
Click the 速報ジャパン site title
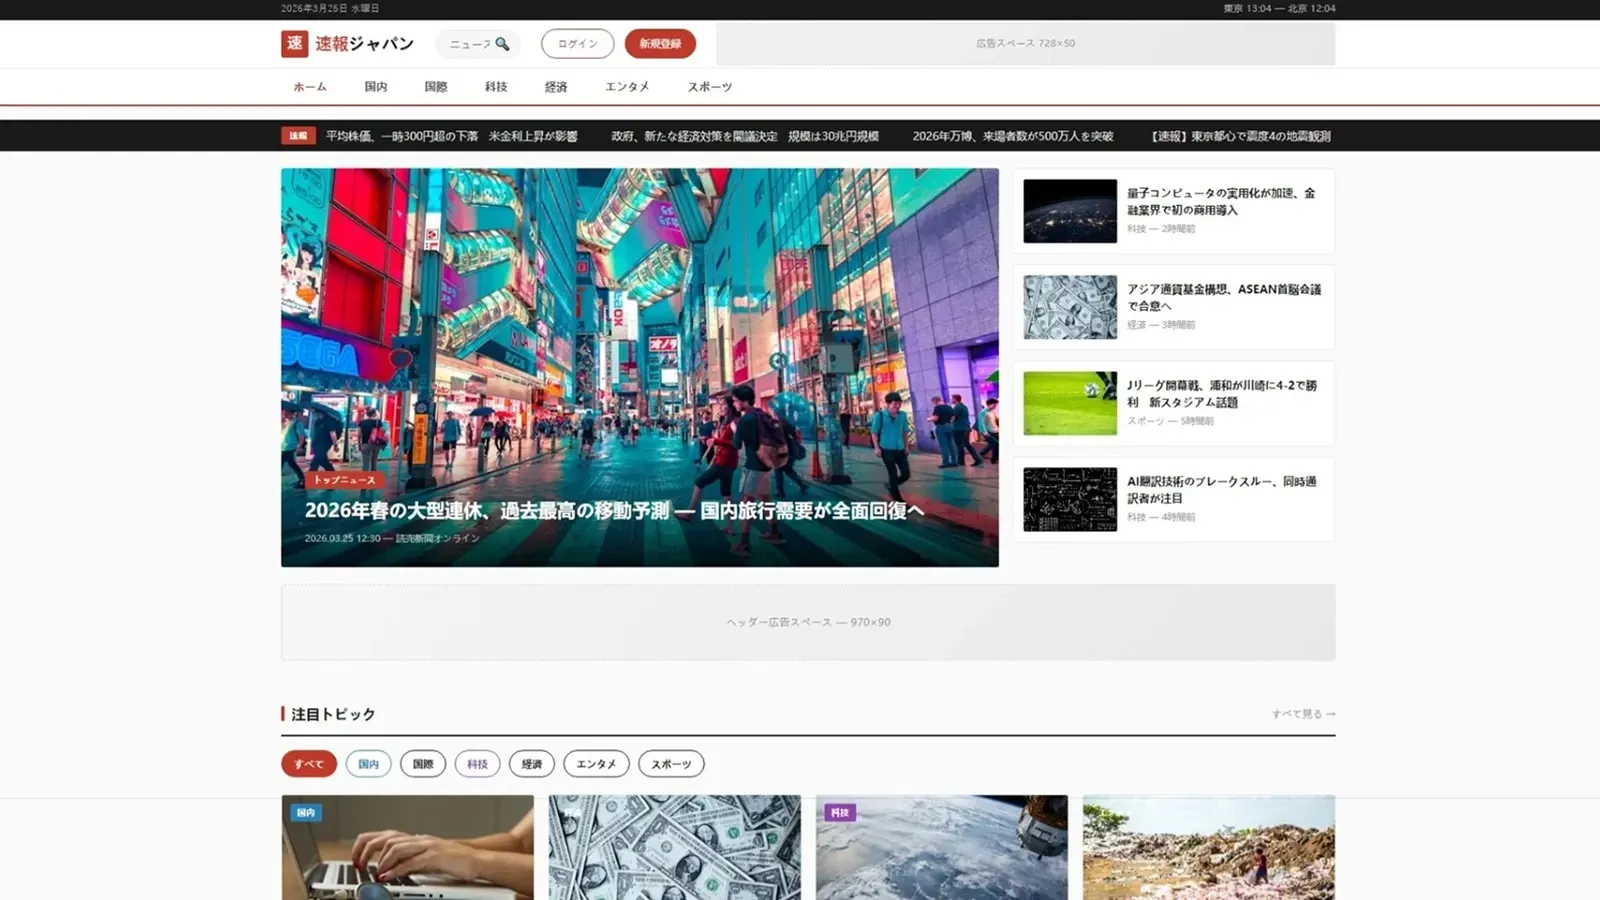tap(365, 44)
